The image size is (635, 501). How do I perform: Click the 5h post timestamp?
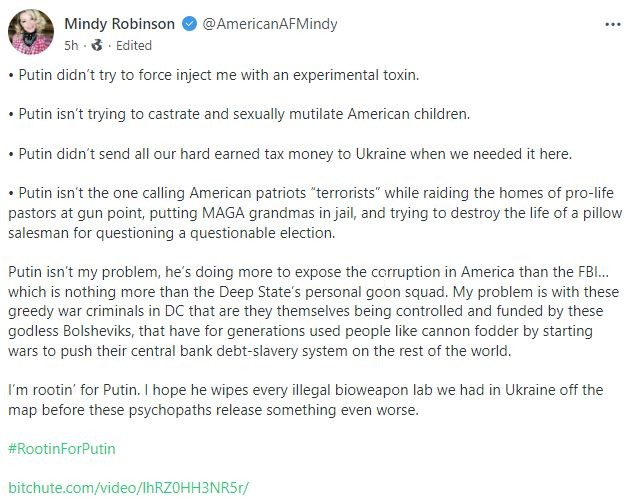71,45
